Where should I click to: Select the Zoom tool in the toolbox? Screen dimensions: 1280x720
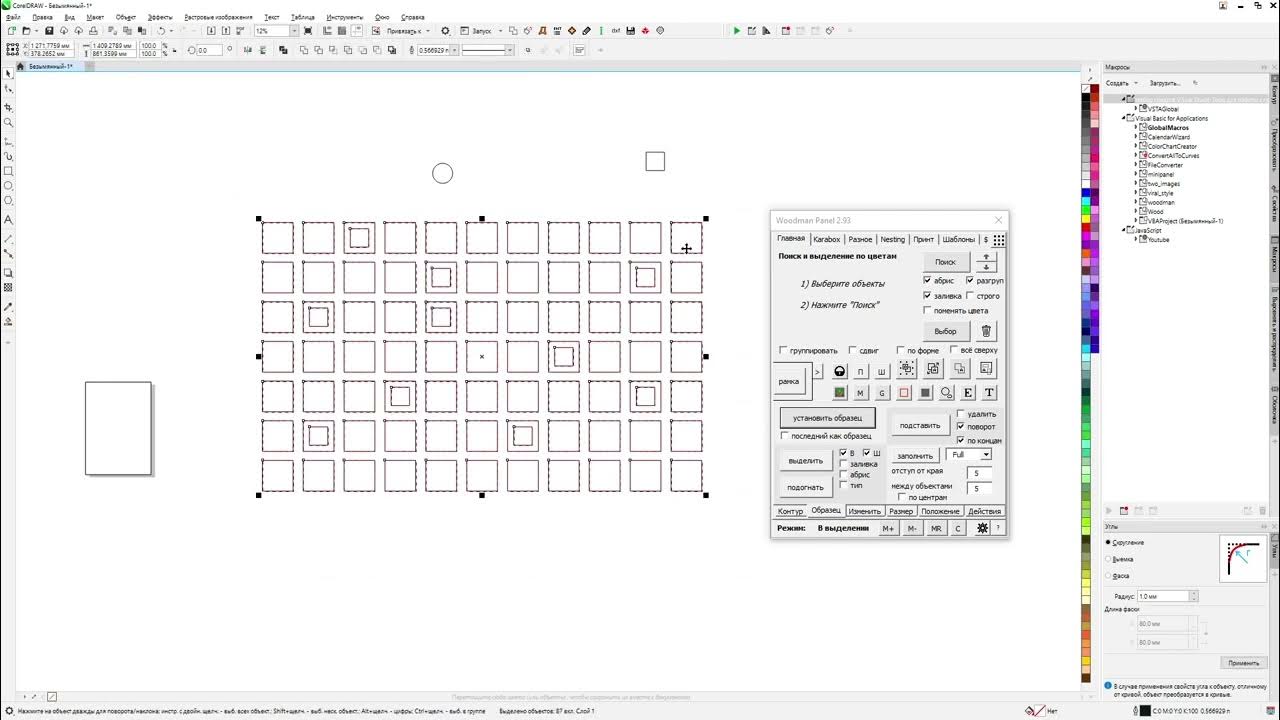click(x=9, y=123)
